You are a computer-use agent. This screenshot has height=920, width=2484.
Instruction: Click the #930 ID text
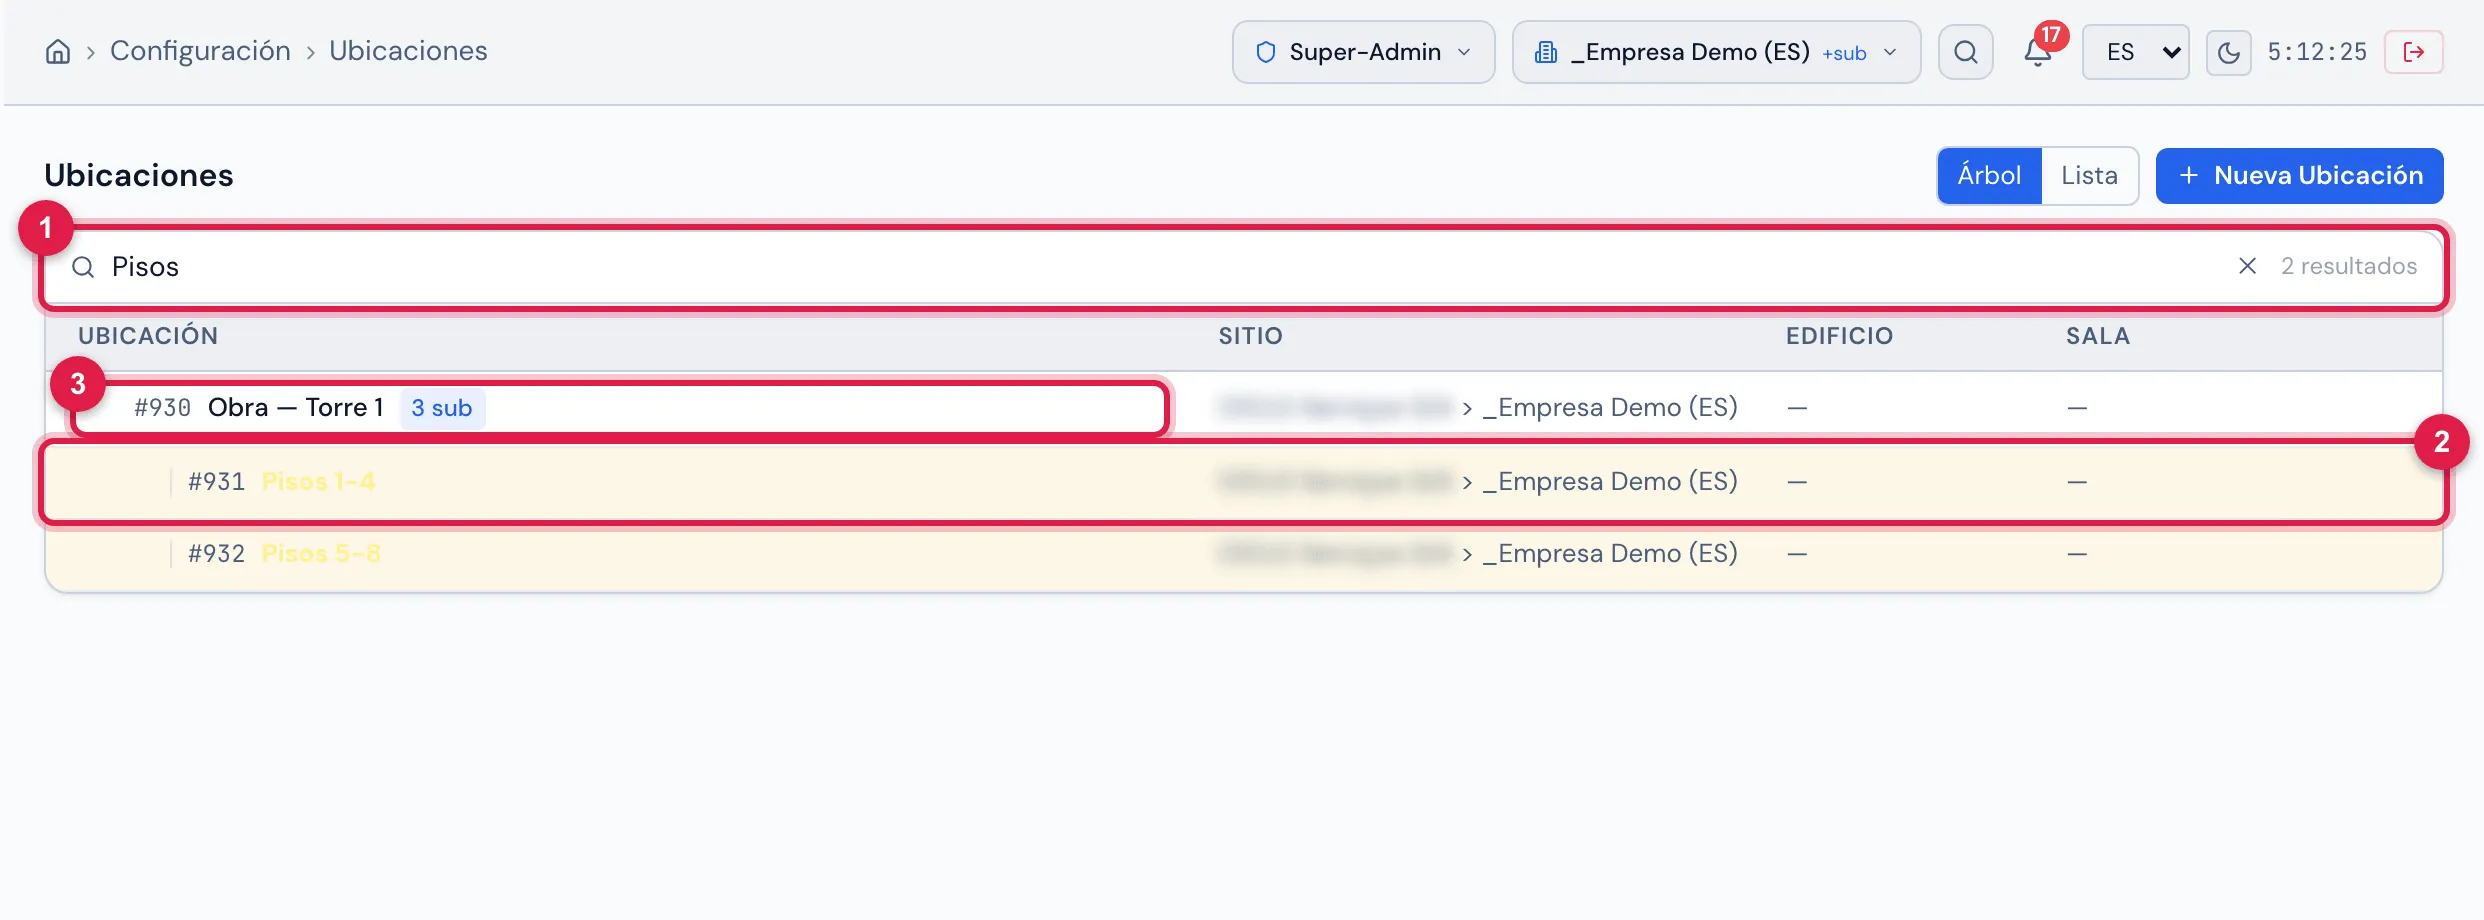pos(162,408)
